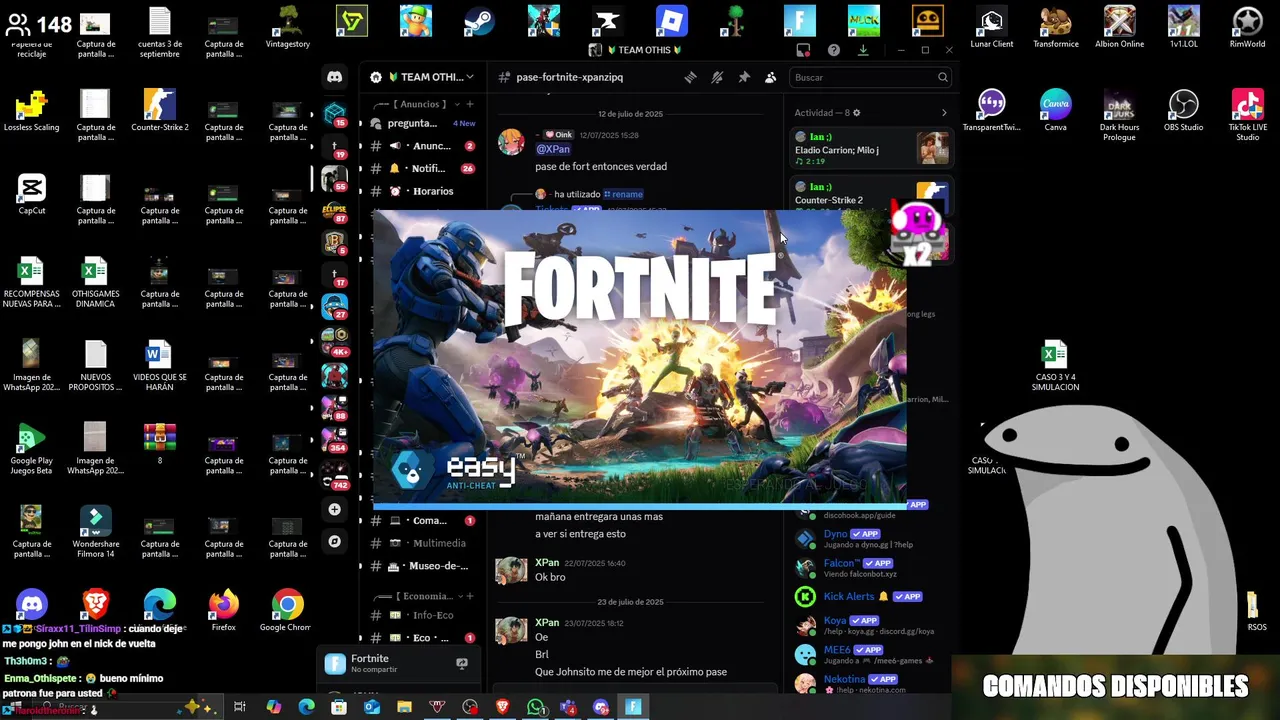Open Lunar Client desktop shortcut
The width and height of the screenshot is (1280, 720).
[992, 27]
